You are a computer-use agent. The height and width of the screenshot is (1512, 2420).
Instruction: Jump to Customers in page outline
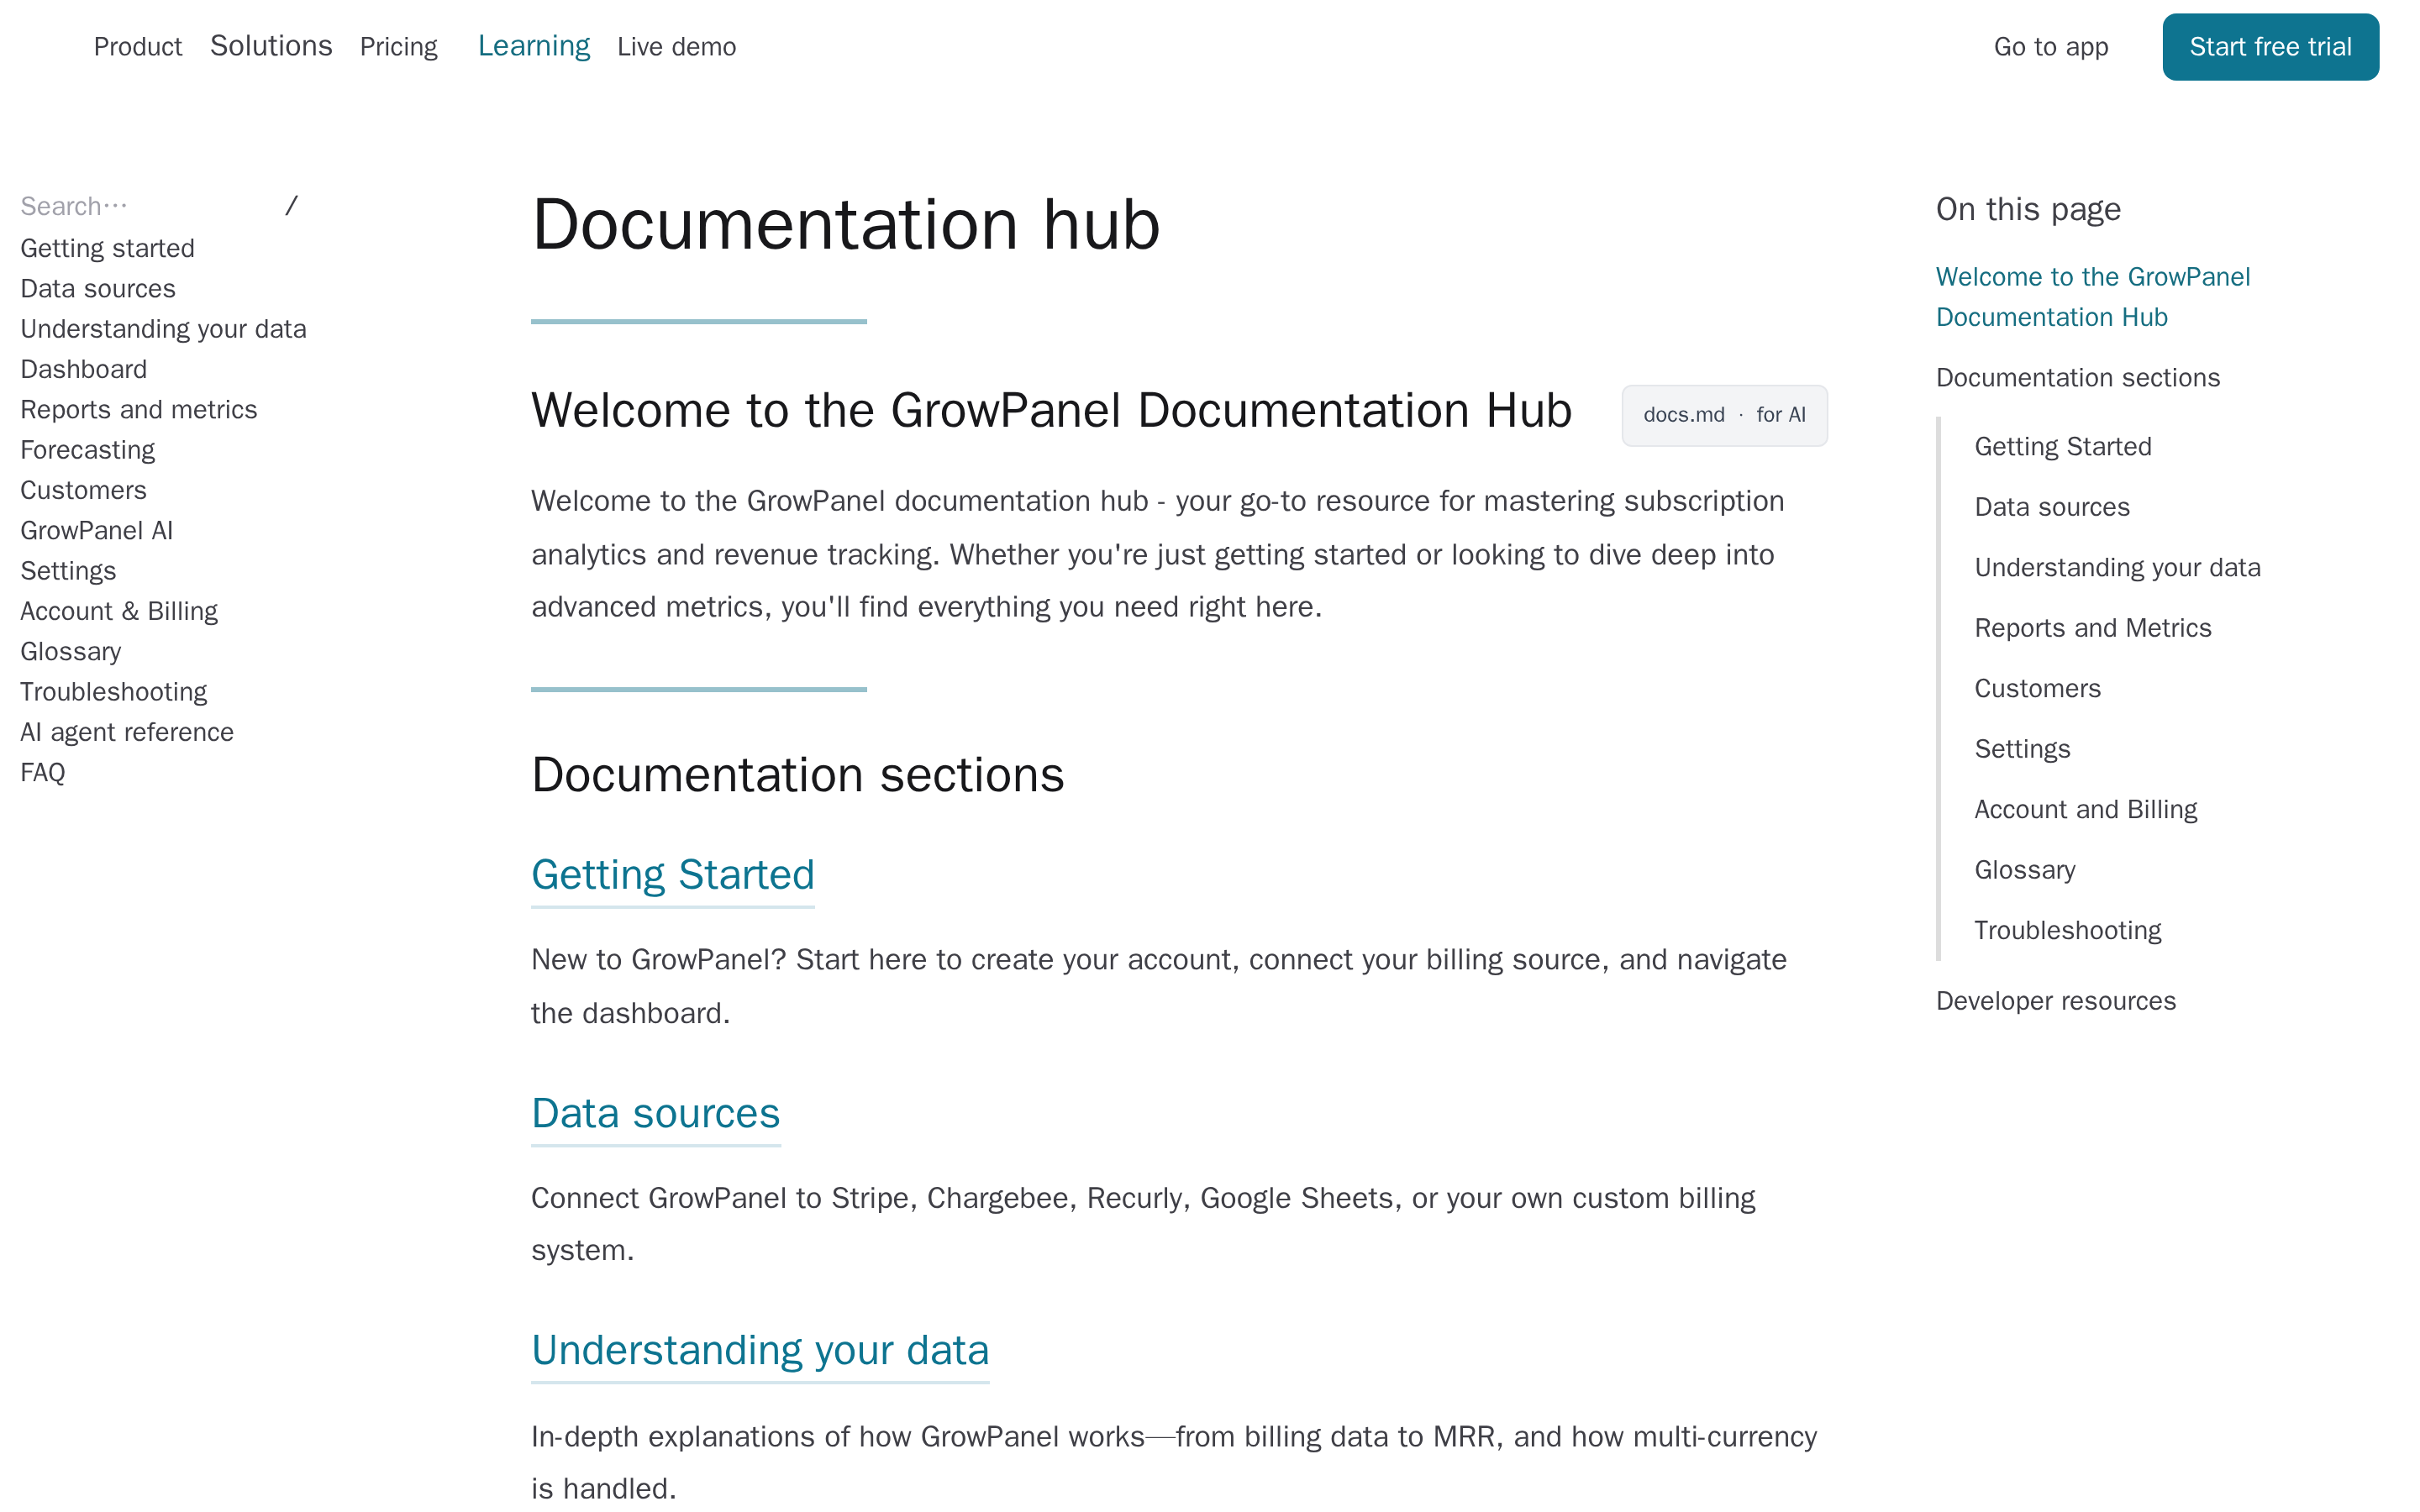click(x=2038, y=689)
